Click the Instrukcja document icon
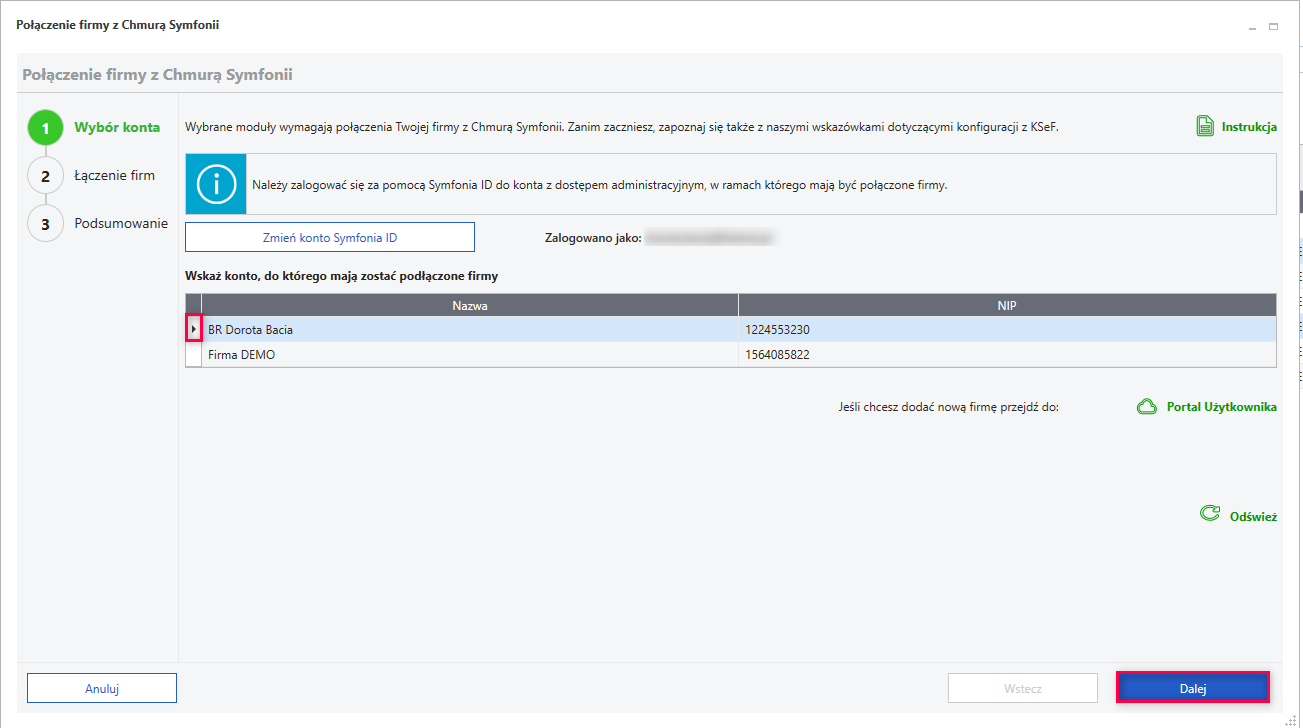This screenshot has height=728, width=1303. pyautogui.click(x=1205, y=127)
